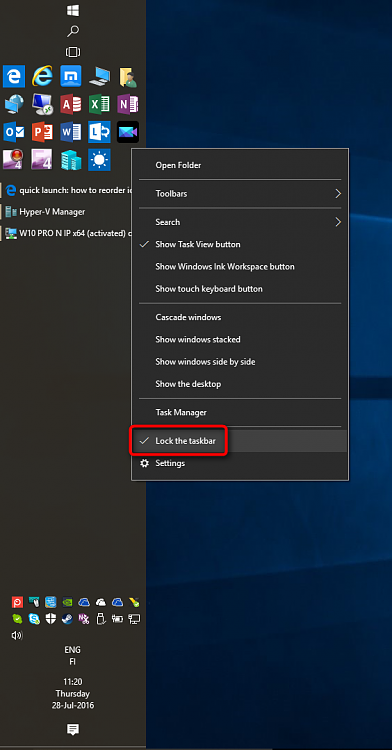Launch Microsoft Lync

coord(99,132)
